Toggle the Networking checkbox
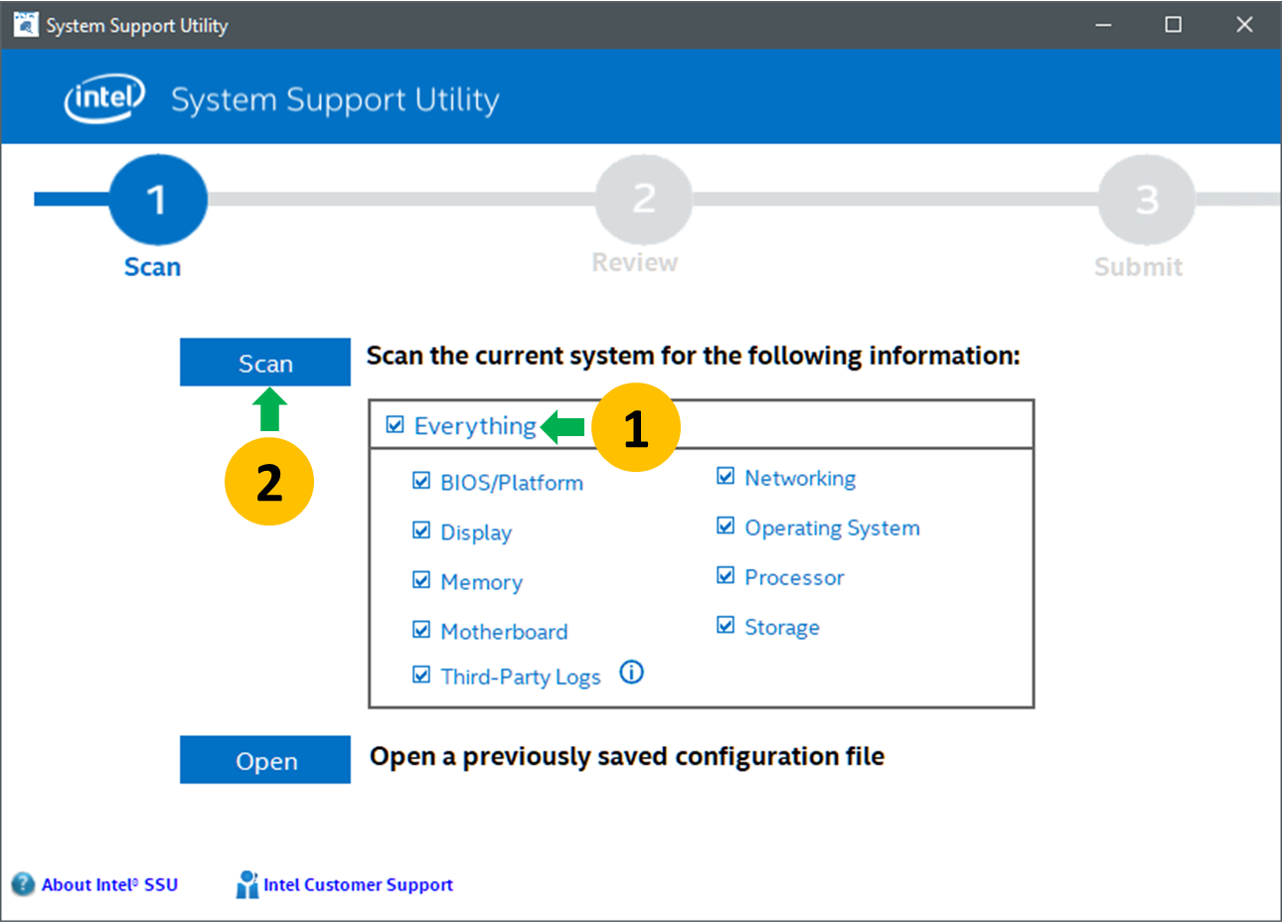Viewport: 1282px width, 922px height. [725, 477]
